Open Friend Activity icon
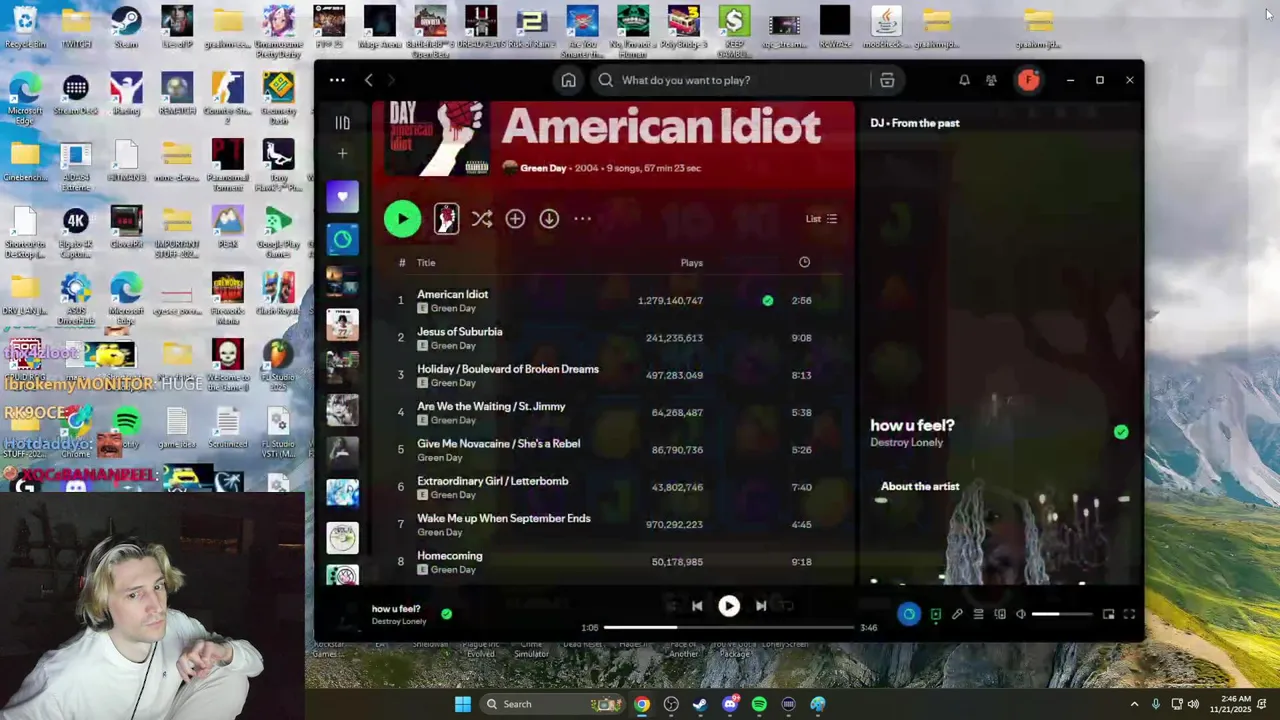 coord(991,80)
